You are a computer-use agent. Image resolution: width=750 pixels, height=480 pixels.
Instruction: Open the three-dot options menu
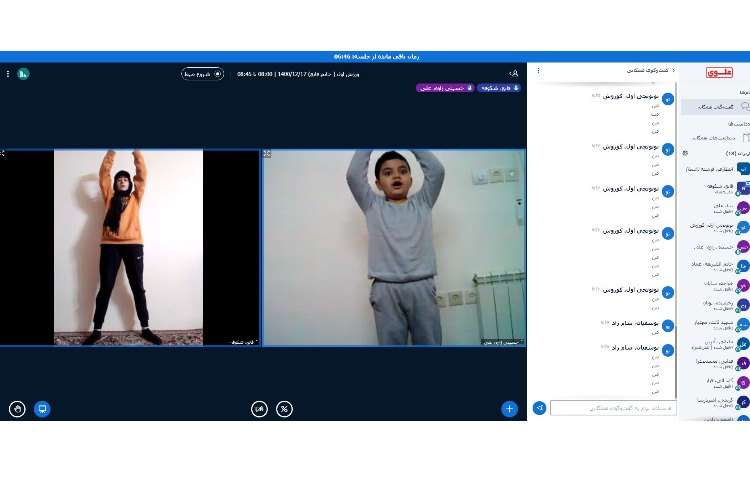[7, 73]
